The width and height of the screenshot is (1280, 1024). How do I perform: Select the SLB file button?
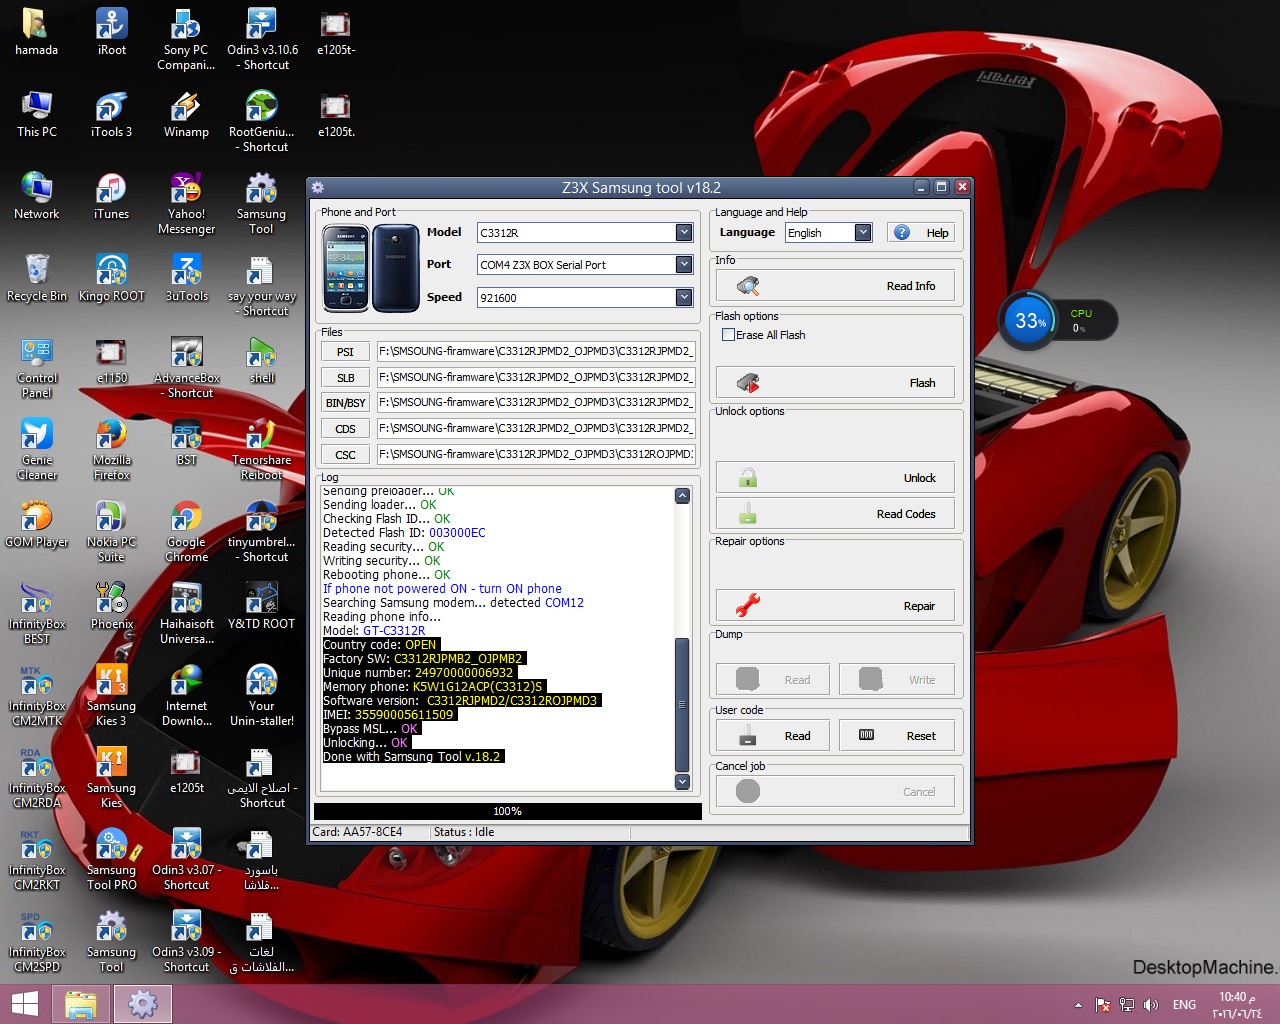point(345,378)
